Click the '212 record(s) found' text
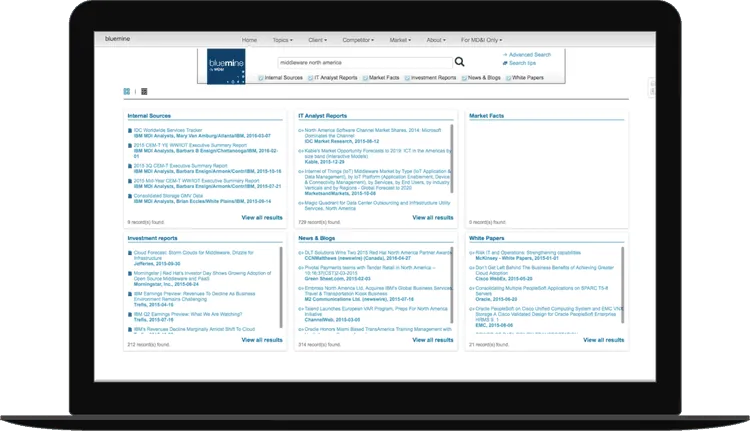This screenshot has width=750, height=431. coord(148,345)
